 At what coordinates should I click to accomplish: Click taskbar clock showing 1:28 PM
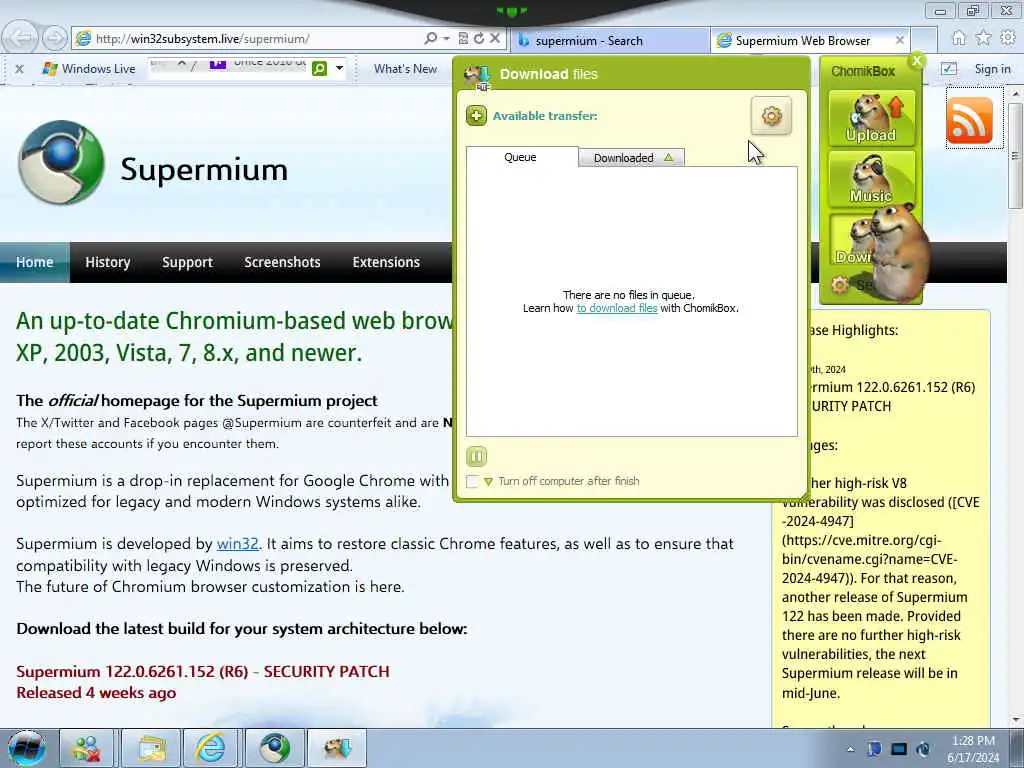coord(973,749)
